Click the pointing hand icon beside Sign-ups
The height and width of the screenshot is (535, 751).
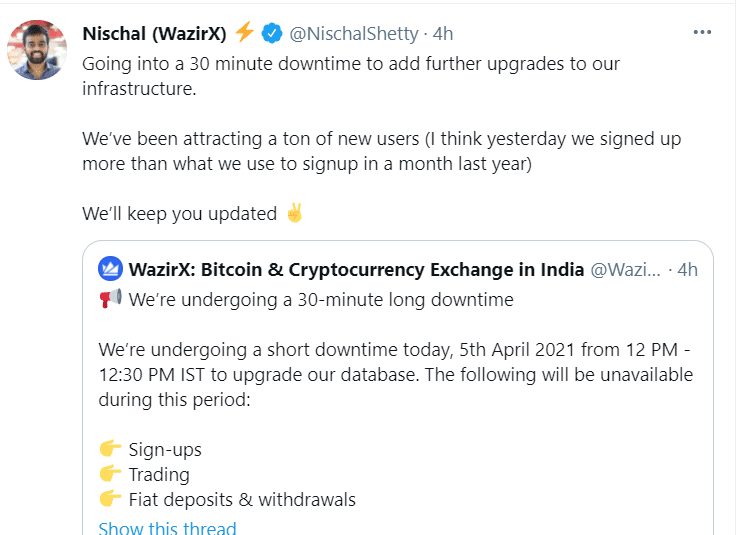click(110, 449)
